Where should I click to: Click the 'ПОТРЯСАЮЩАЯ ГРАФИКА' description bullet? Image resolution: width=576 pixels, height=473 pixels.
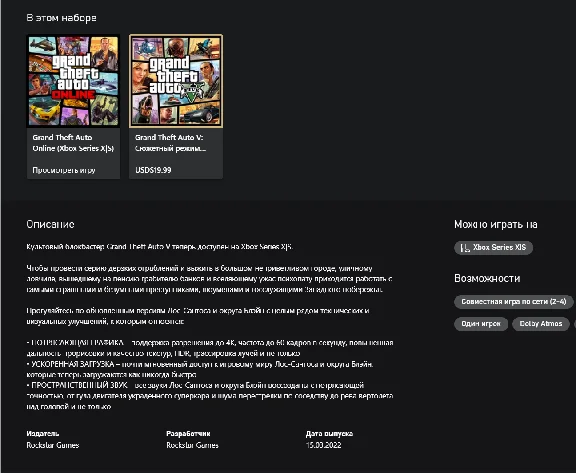click(x=210, y=348)
